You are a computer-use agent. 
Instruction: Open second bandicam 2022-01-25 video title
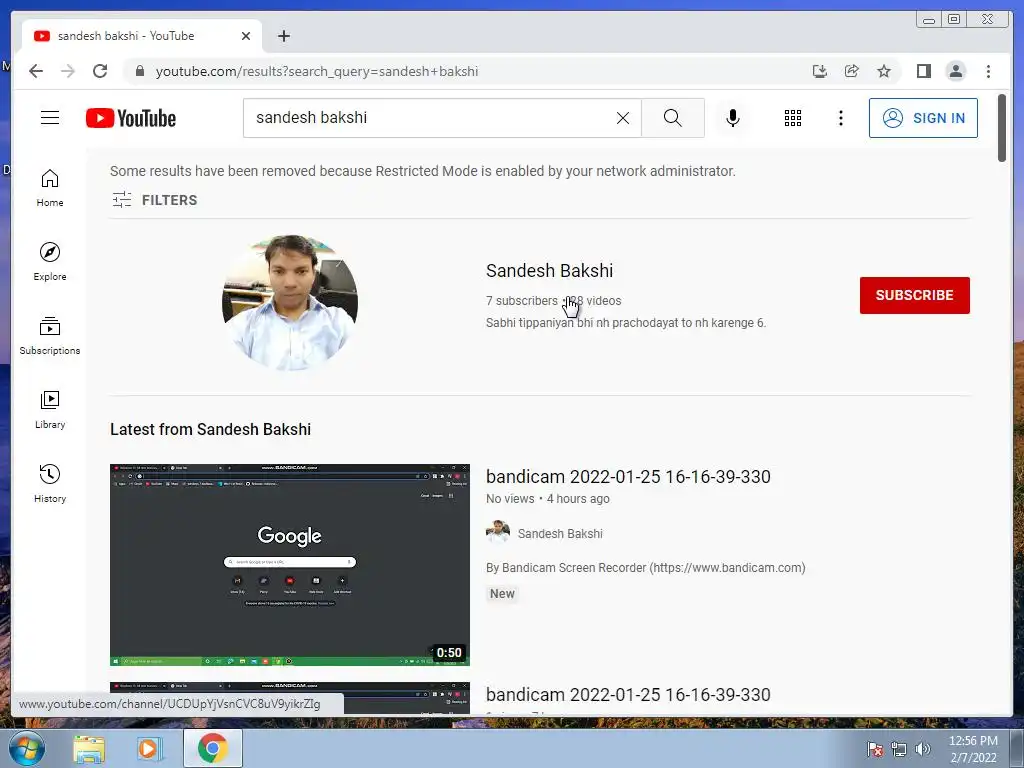click(628, 694)
